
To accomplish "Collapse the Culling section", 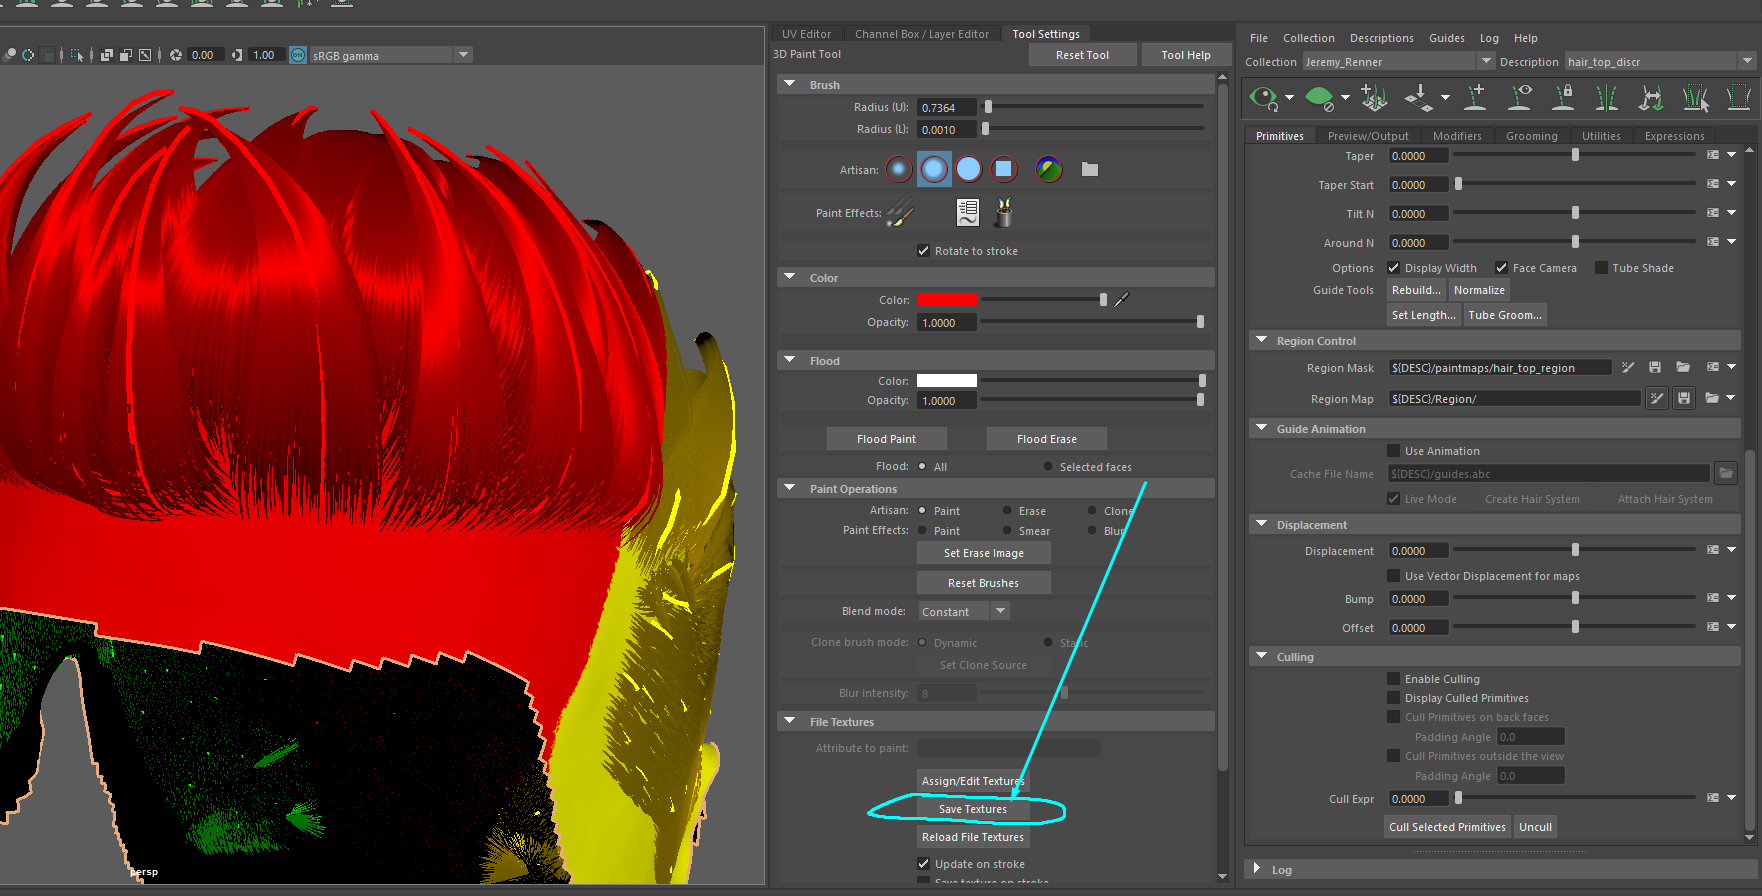I will tap(1261, 657).
